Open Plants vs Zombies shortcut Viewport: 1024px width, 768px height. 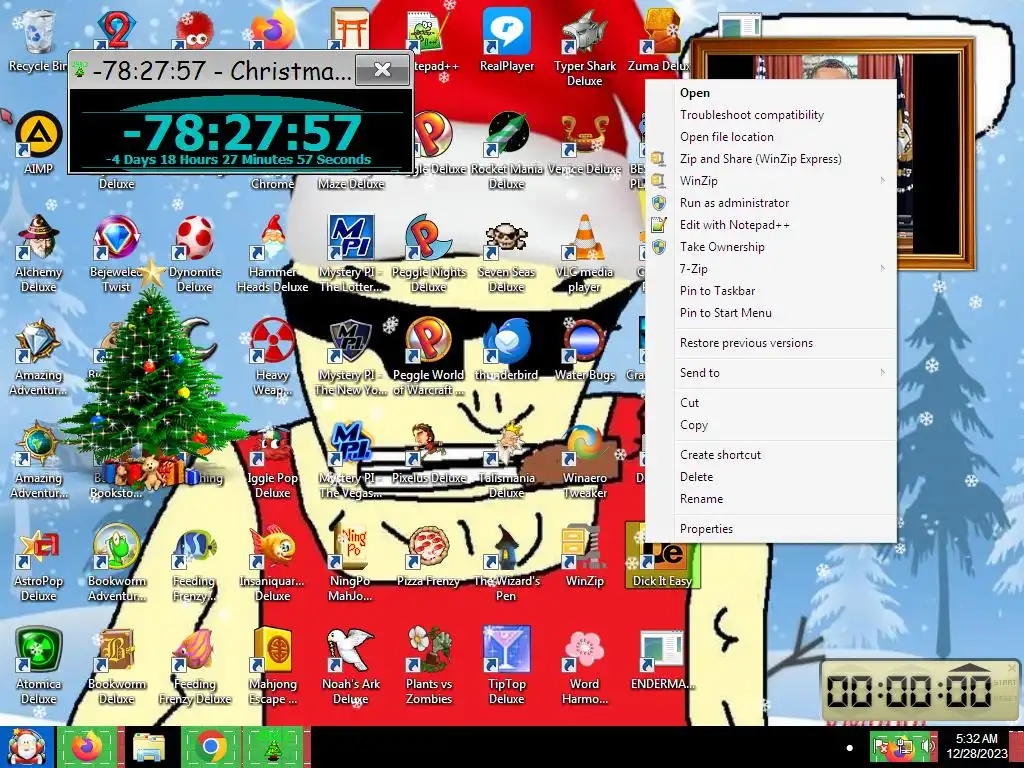(428, 666)
